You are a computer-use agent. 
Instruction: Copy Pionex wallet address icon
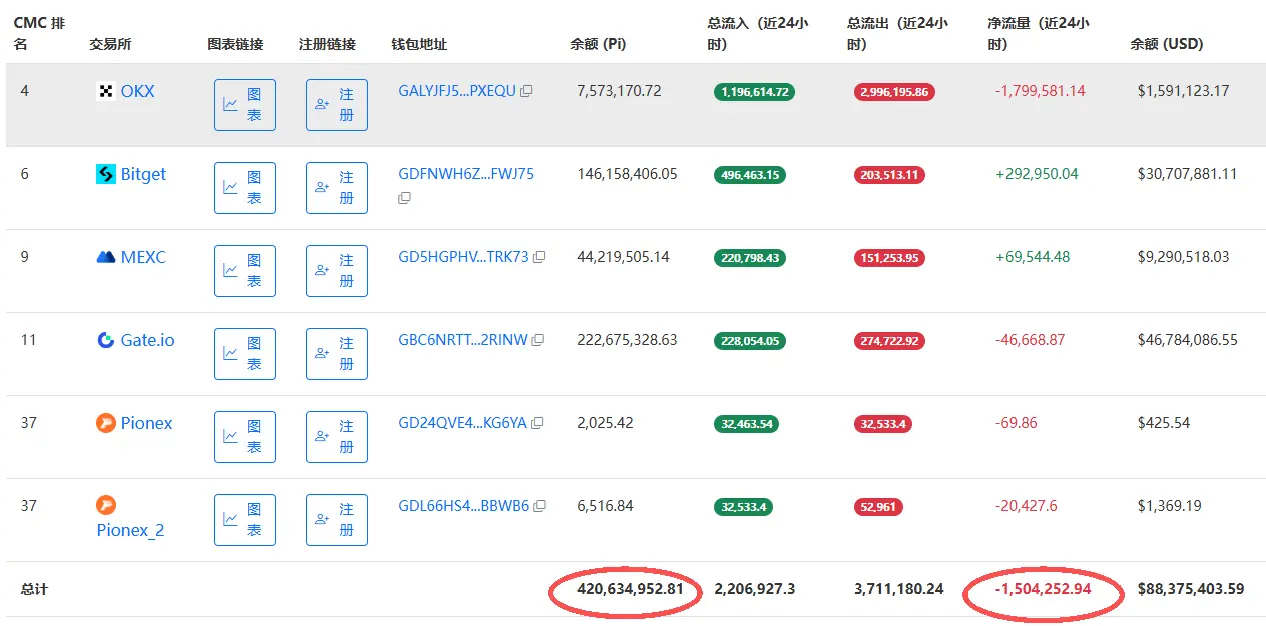pos(537,423)
